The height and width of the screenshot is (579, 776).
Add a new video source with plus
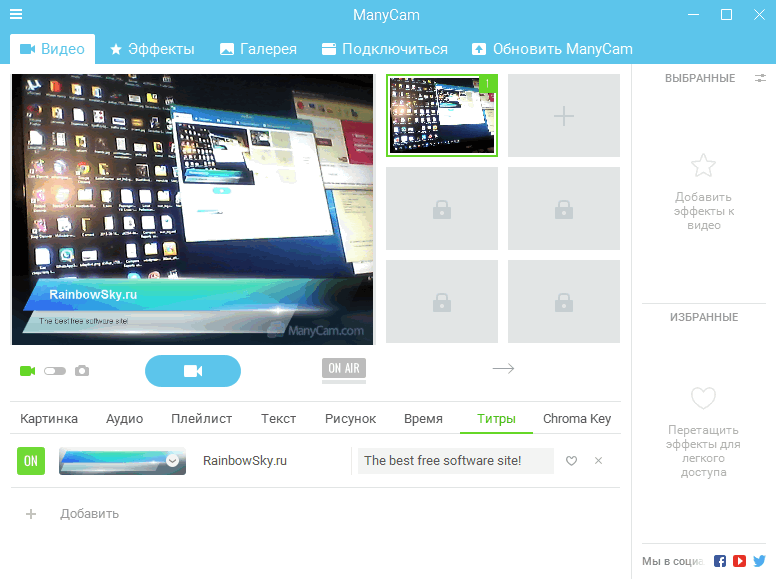(x=564, y=116)
